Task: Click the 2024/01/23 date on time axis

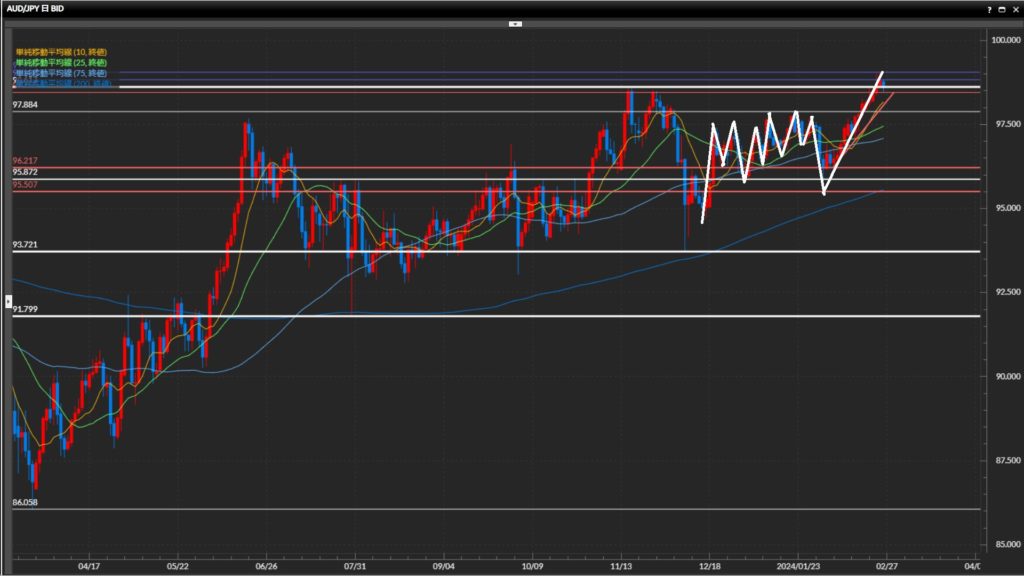Action: point(796,565)
